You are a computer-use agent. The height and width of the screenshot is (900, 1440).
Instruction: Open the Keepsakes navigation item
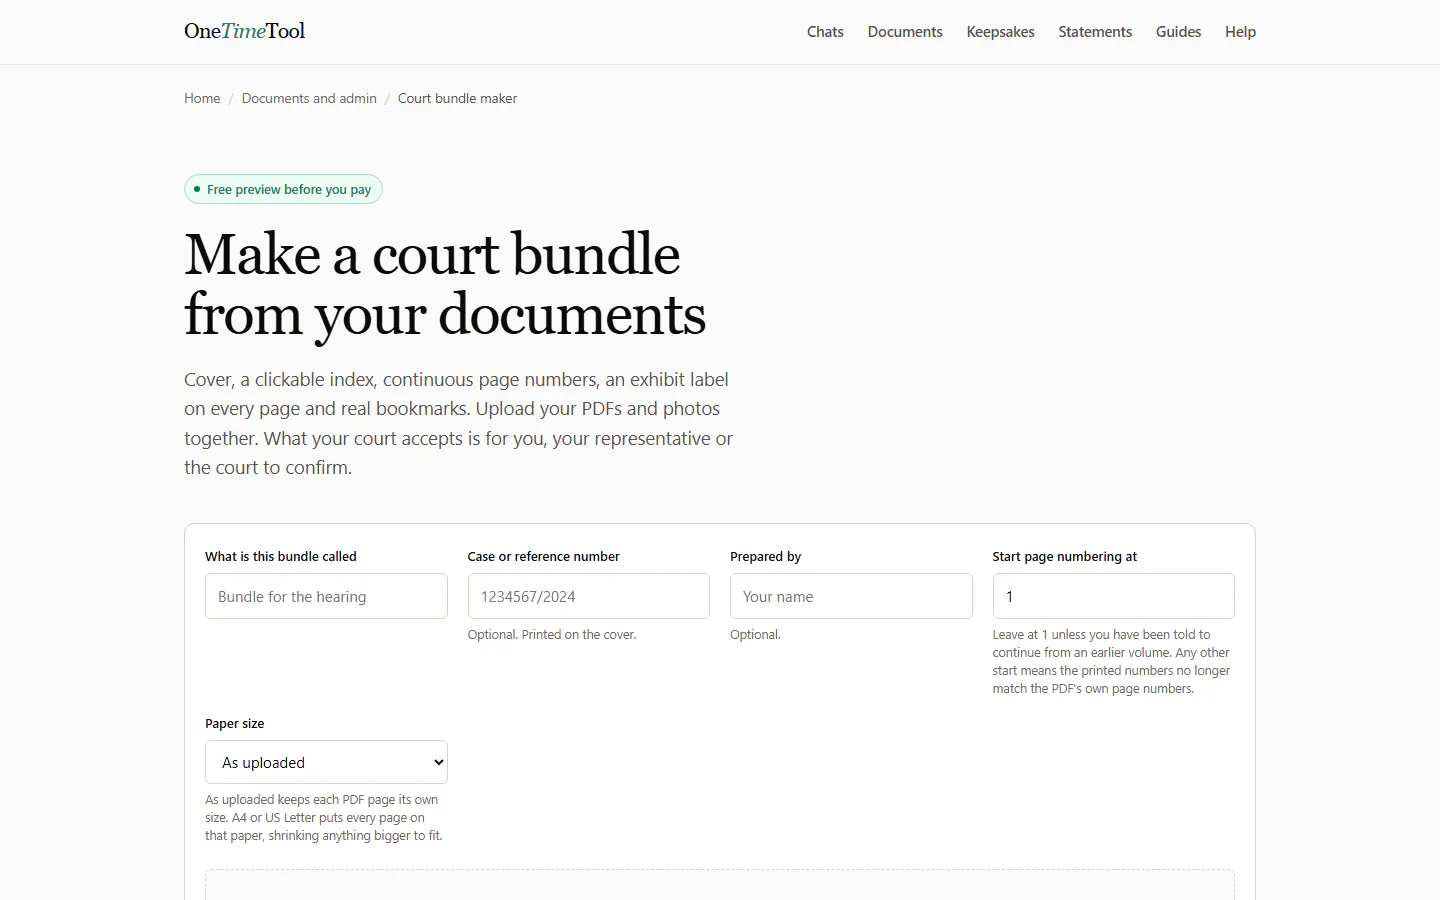1000,32
